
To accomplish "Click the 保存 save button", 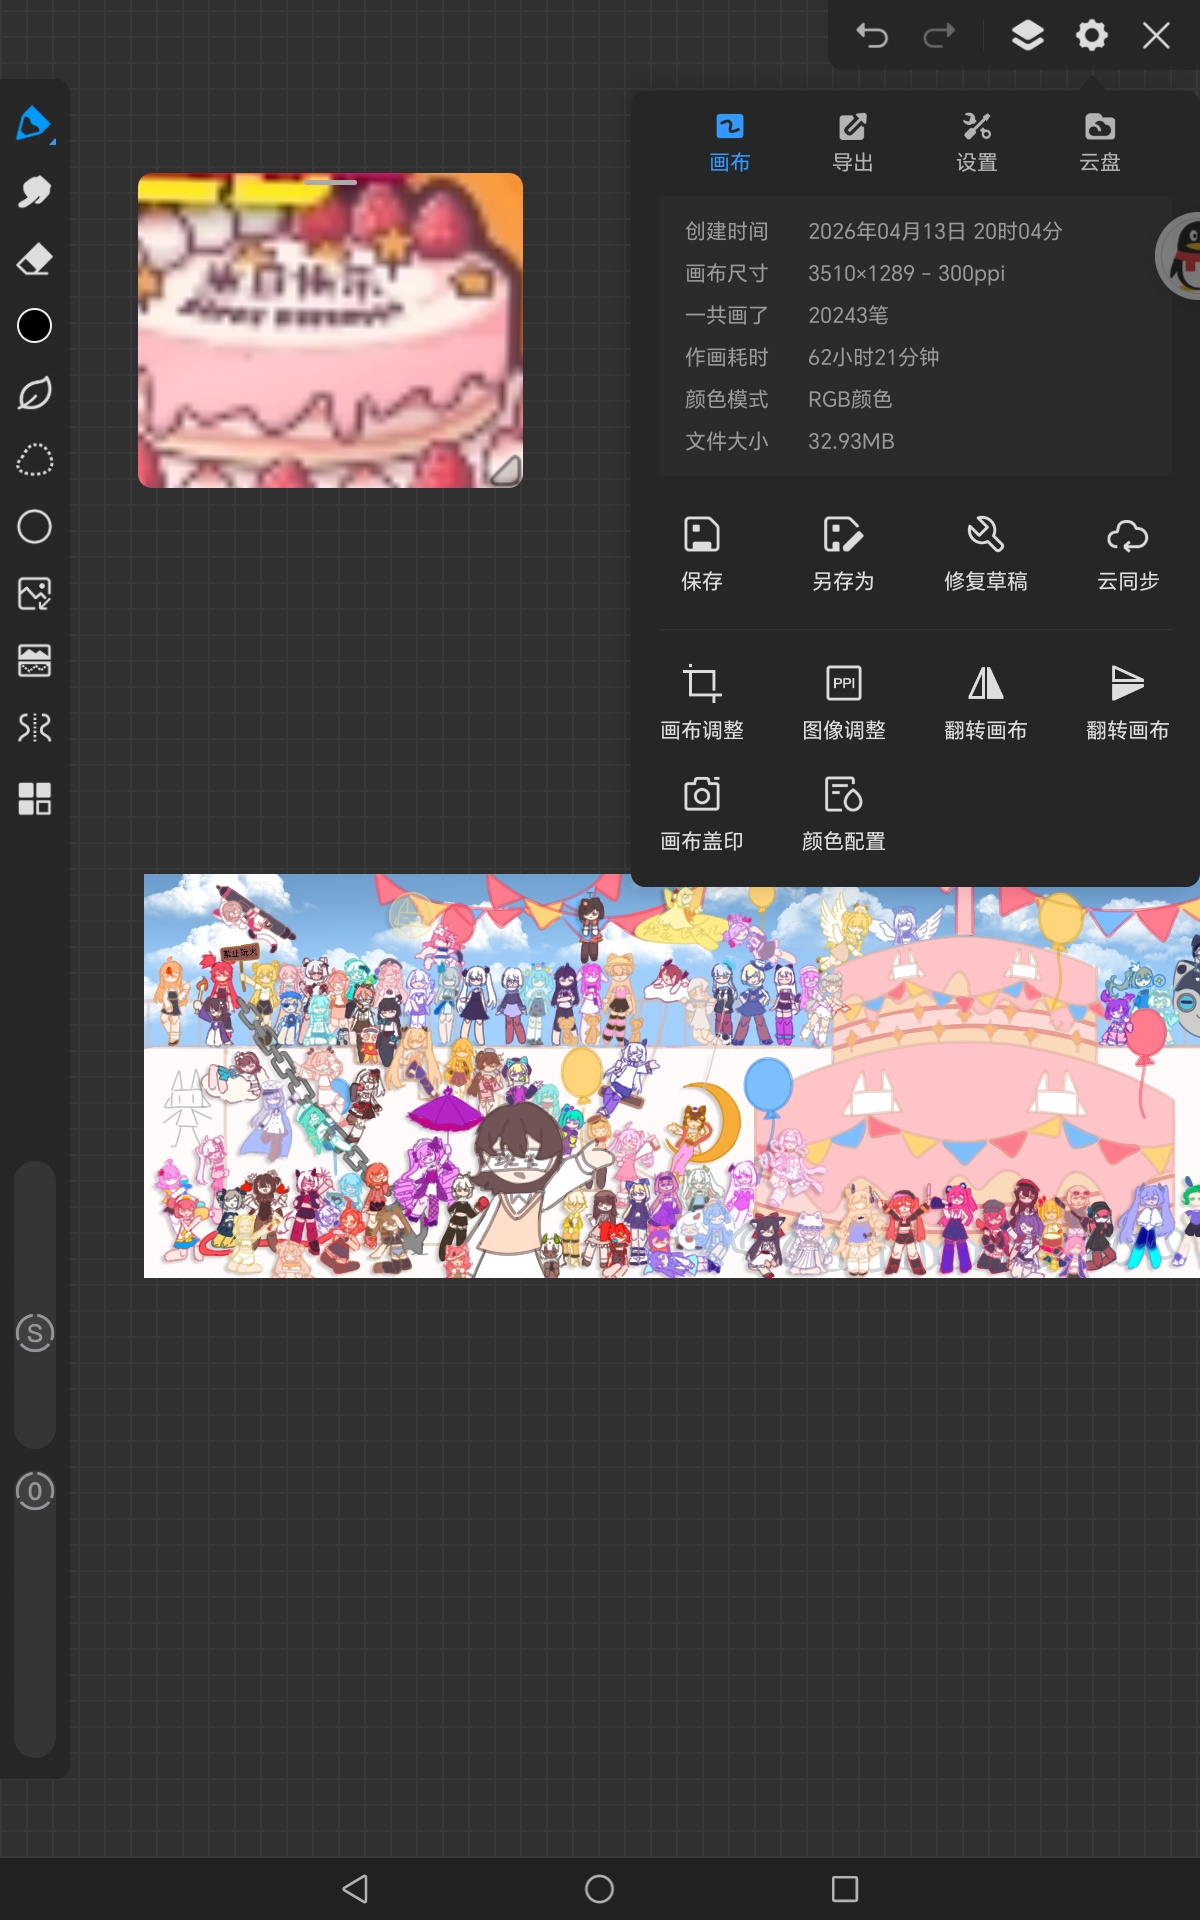I will [701, 554].
